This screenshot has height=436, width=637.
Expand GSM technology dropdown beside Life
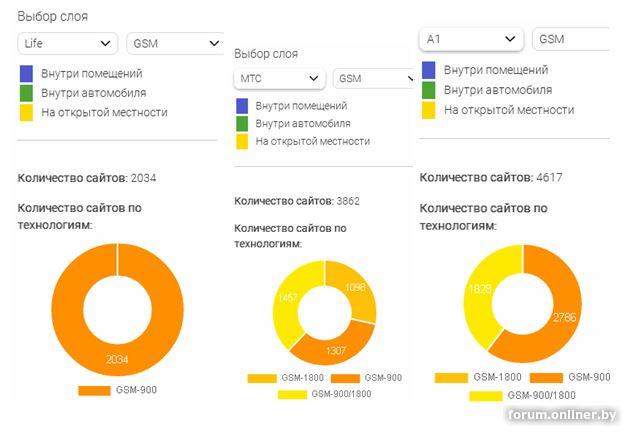pyautogui.click(x=176, y=43)
